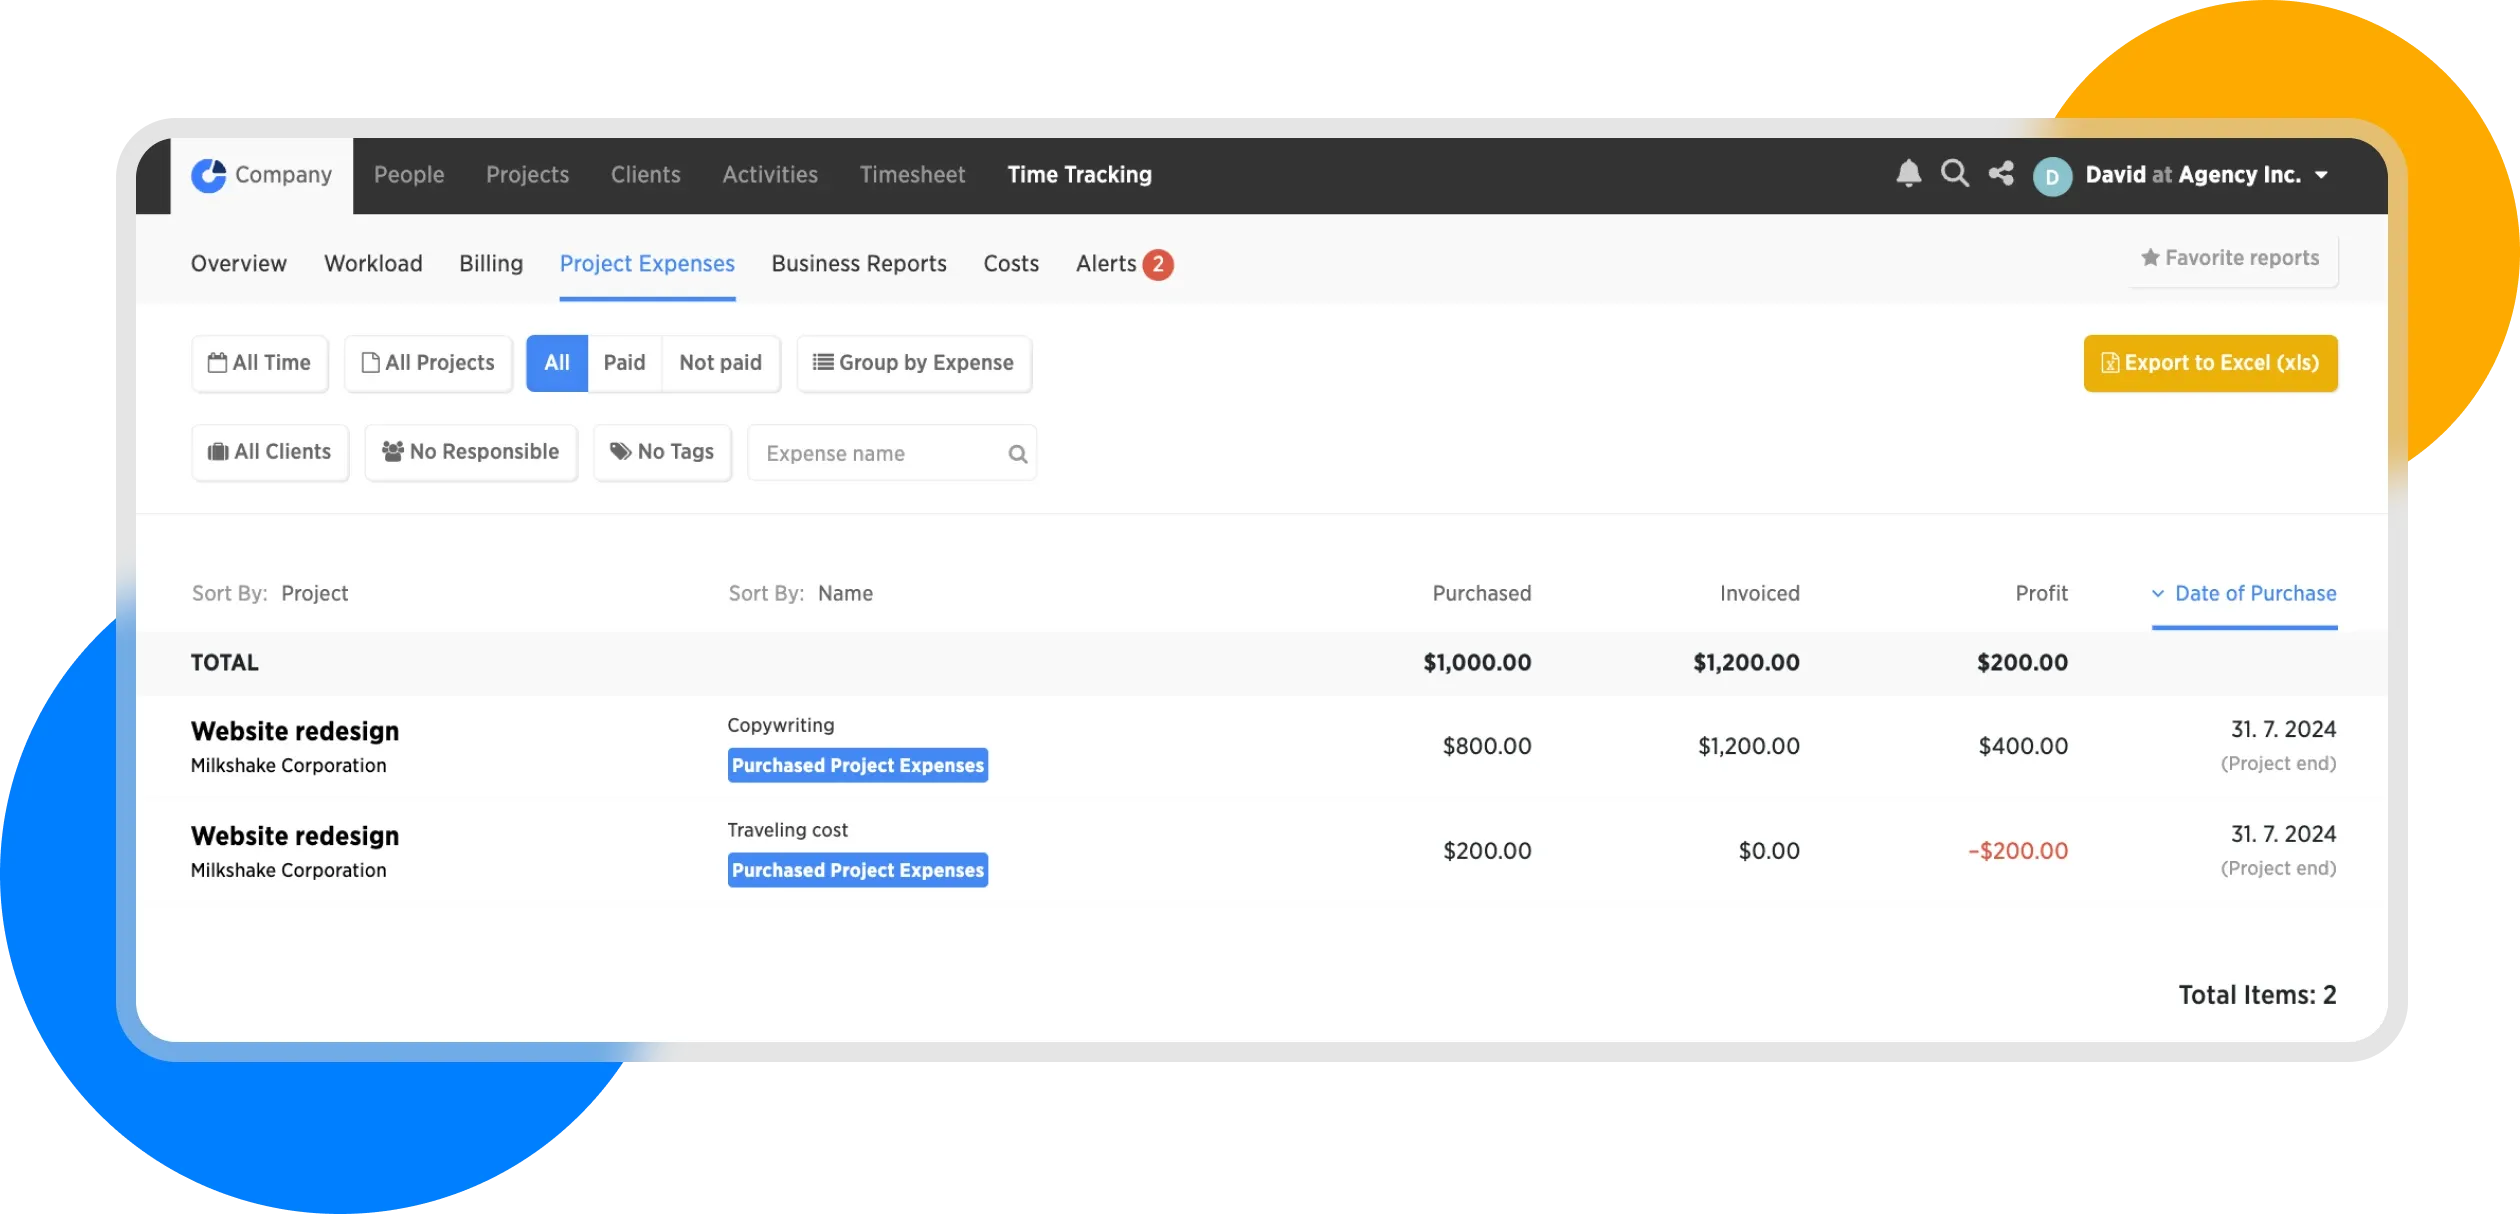The height and width of the screenshot is (1214, 2520).
Task: Select the All payment status filter
Action: coord(557,363)
